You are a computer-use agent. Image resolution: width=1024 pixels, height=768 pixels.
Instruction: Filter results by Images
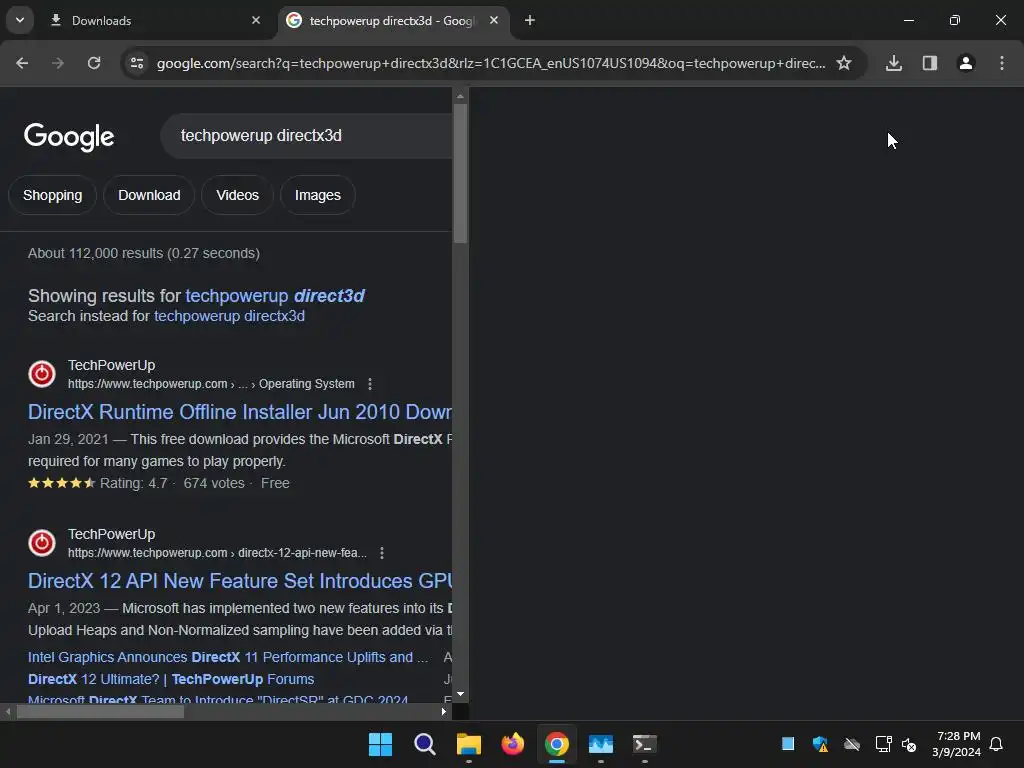tap(317, 195)
